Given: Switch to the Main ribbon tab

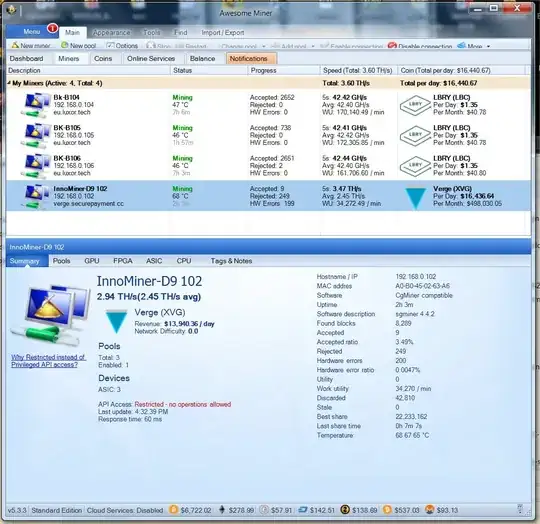Looking at the screenshot, I should pyautogui.click(x=72, y=32).
